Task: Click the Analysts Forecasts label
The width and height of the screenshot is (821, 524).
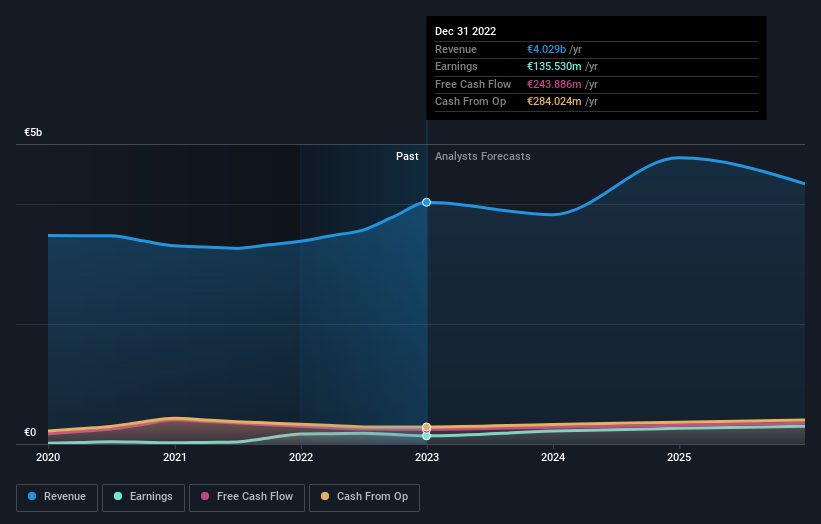Action: (x=483, y=156)
